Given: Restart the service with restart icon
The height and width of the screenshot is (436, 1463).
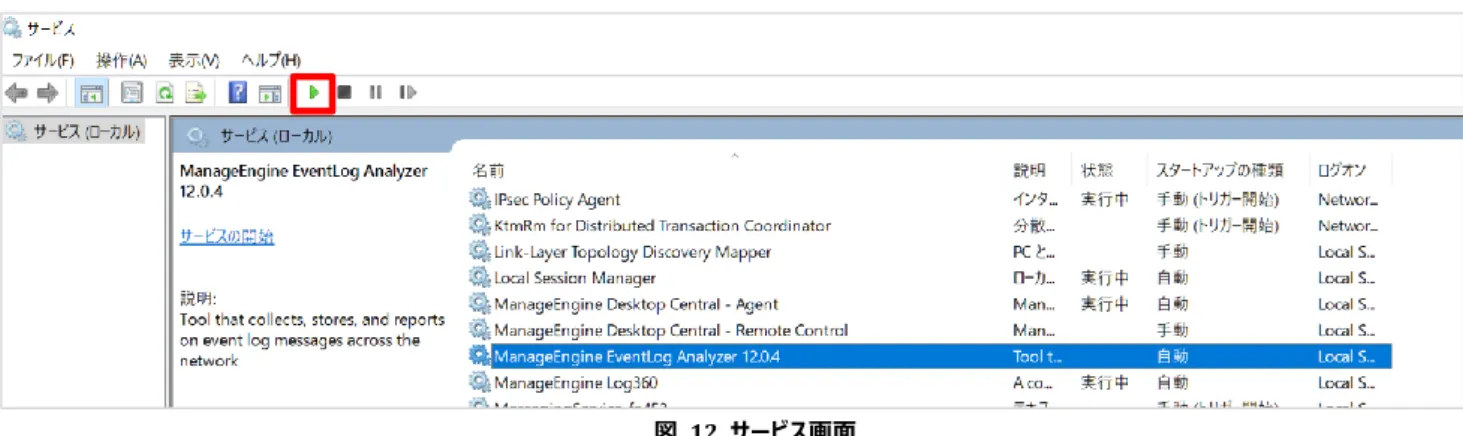Looking at the screenshot, I should pyautogui.click(x=407, y=93).
